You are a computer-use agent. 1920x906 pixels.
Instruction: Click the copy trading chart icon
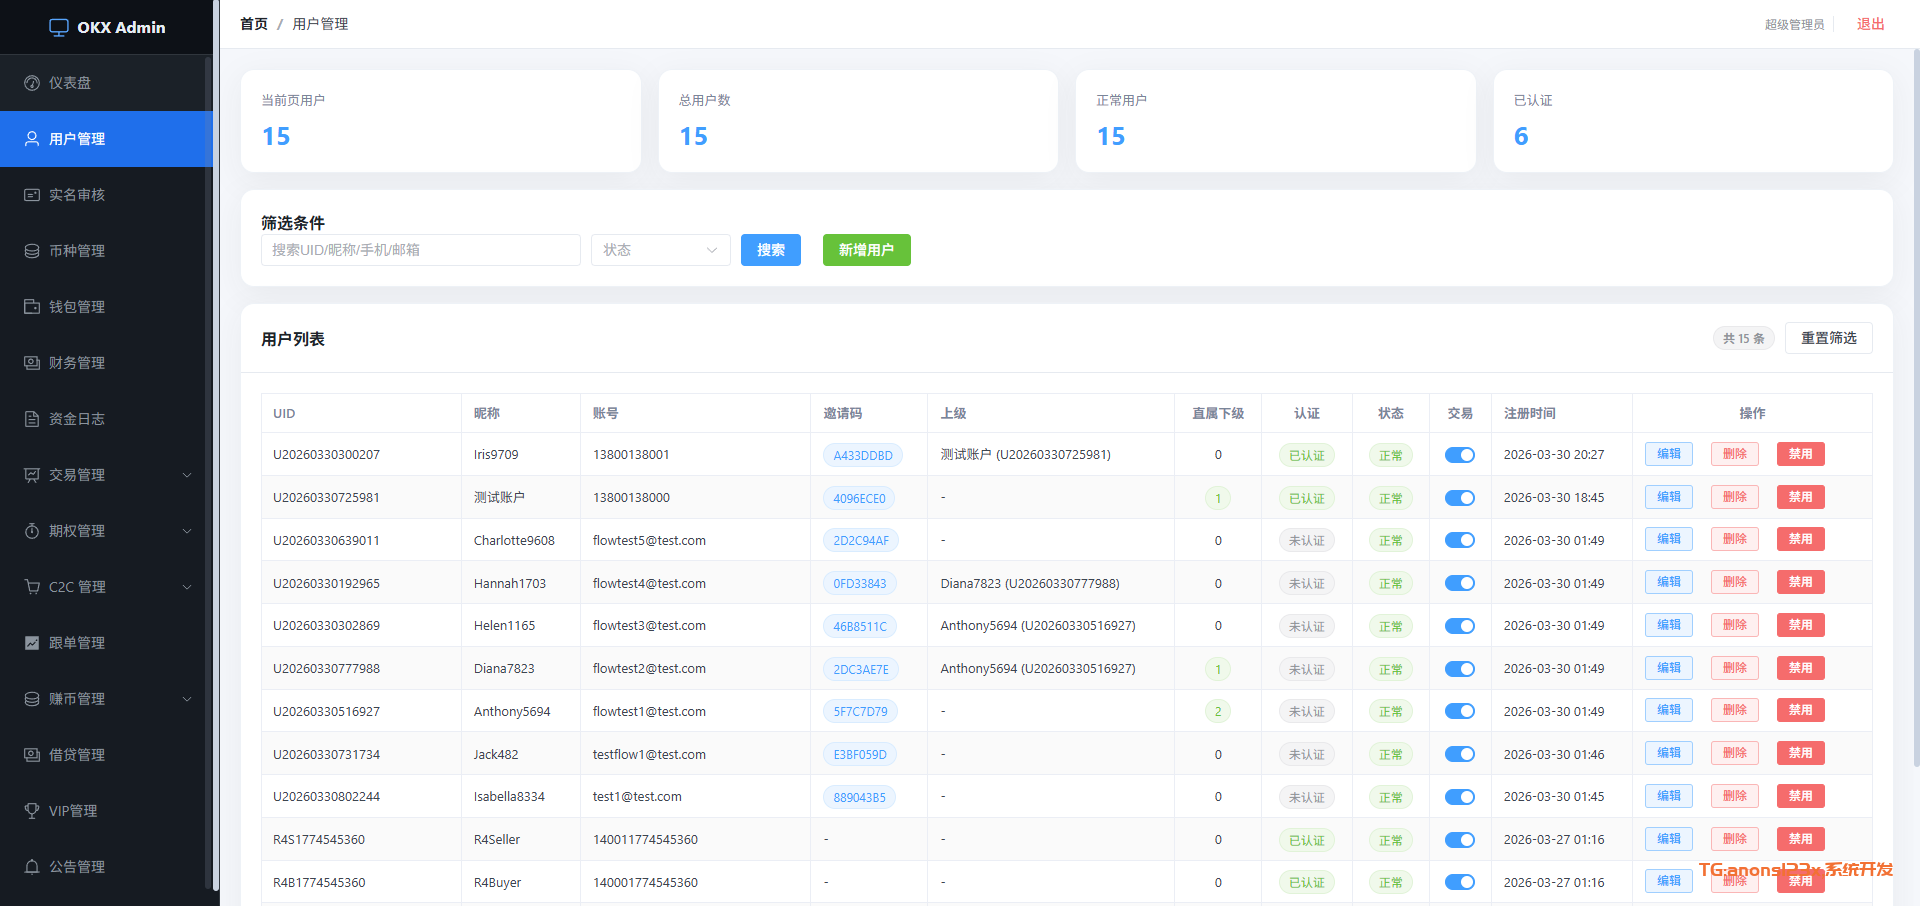click(32, 643)
